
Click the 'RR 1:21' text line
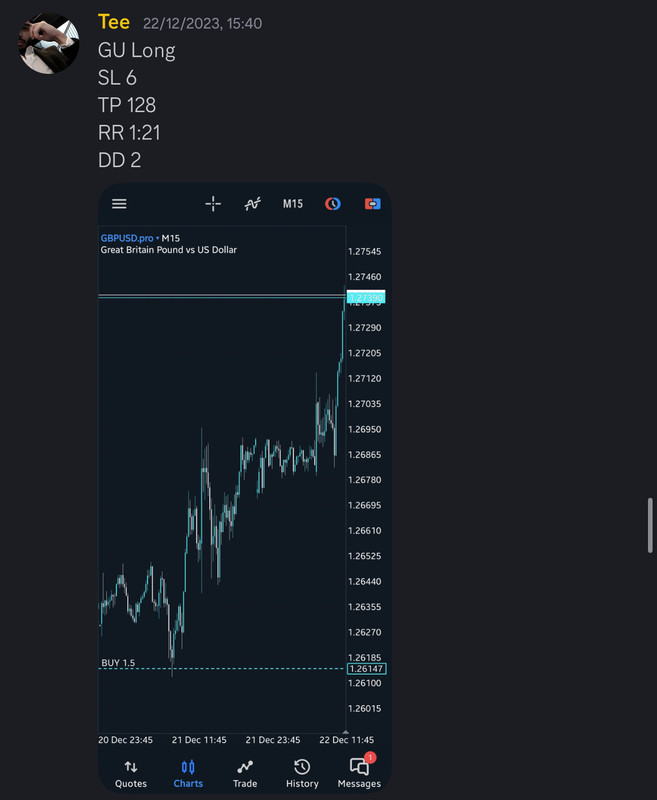pyautogui.click(x=129, y=133)
